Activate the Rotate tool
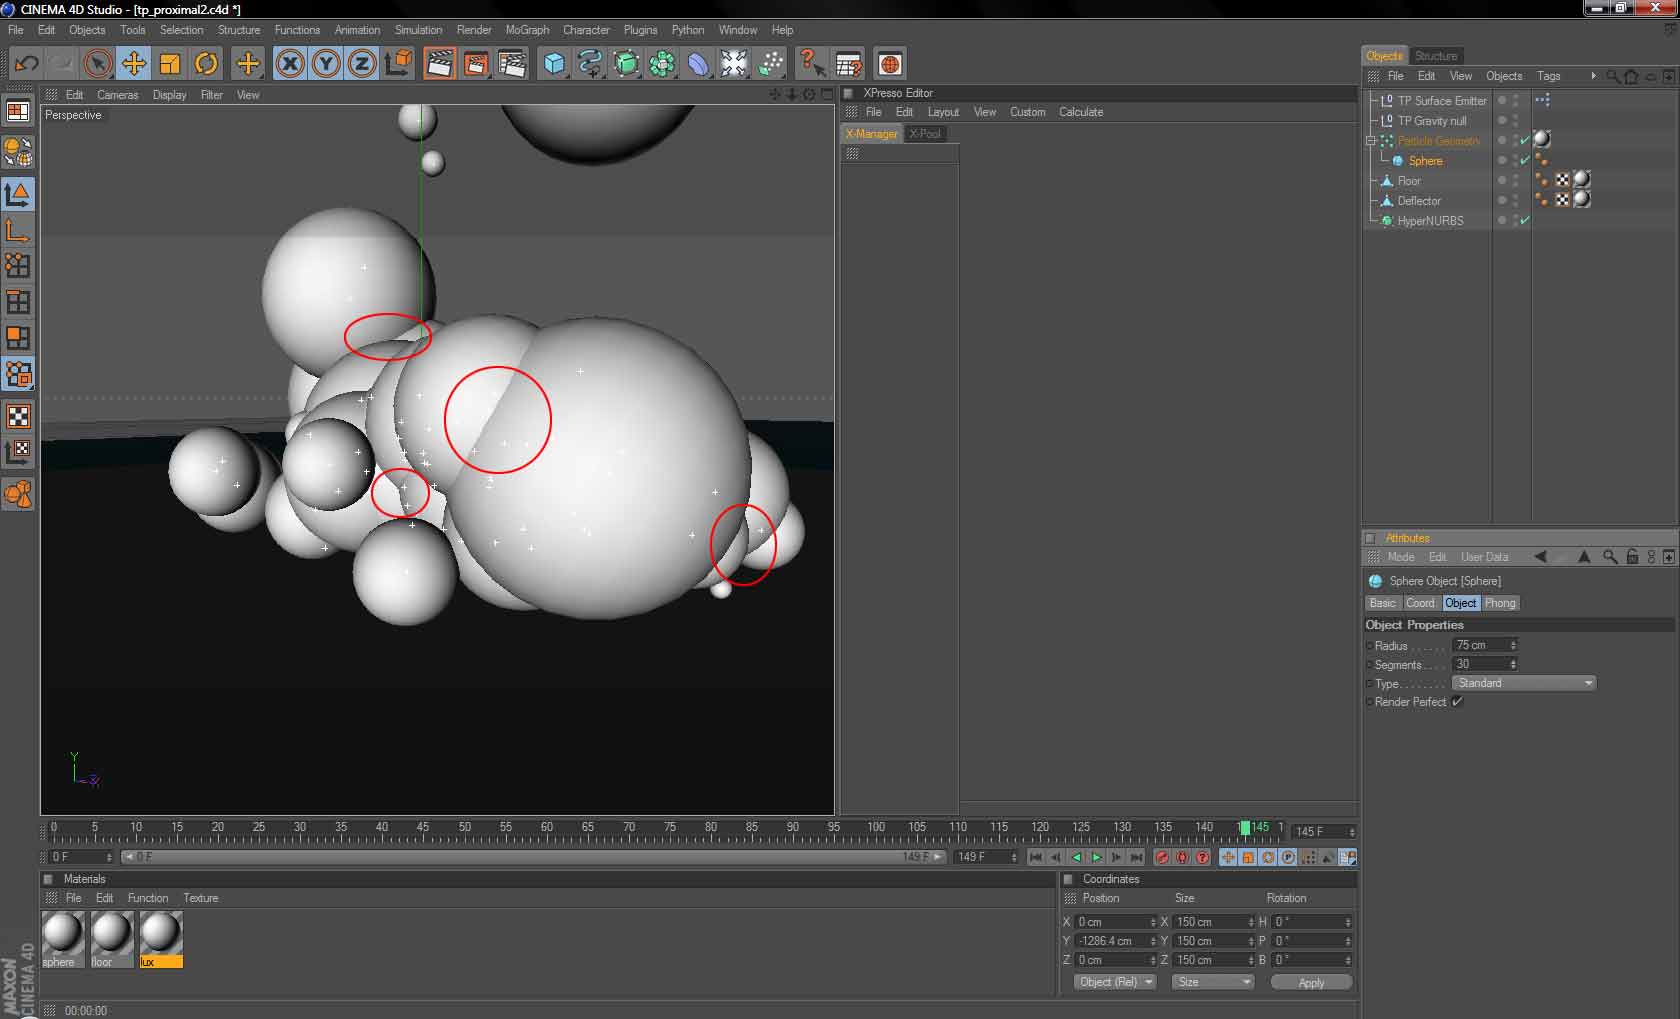This screenshot has height=1019, width=1680. 206,64
